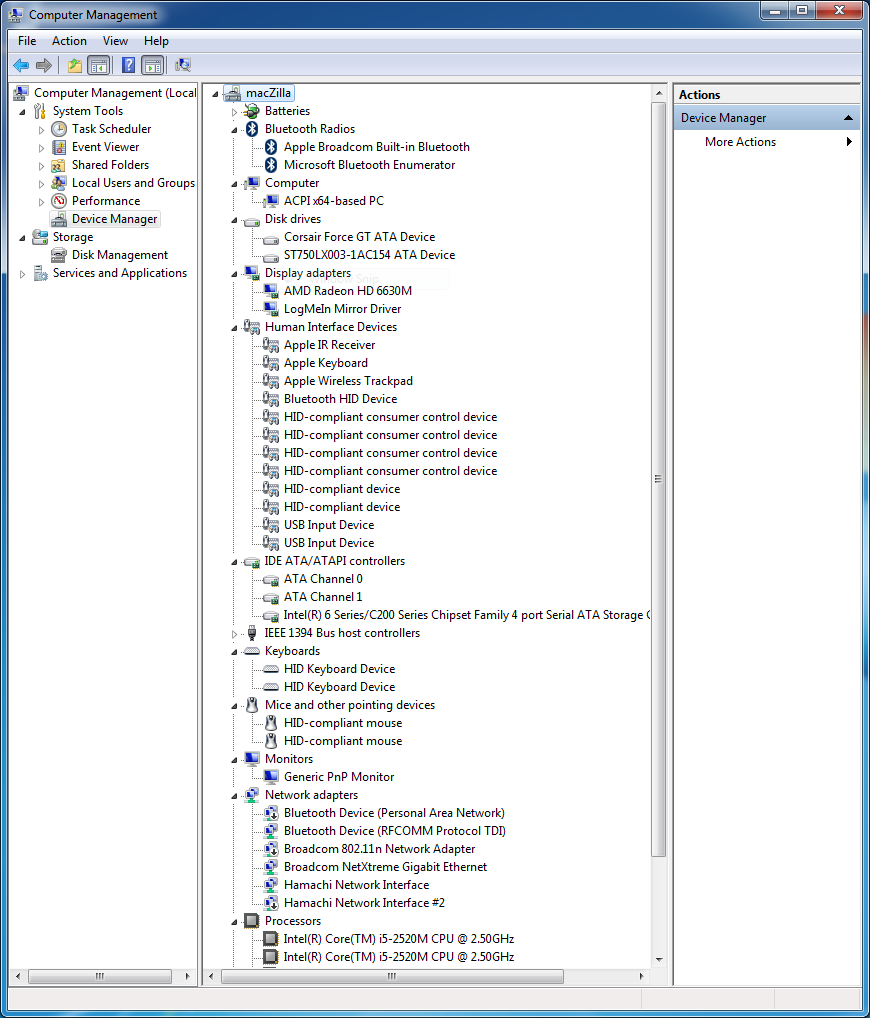This screenshot has height=1018, width=870.
Task: Collapse the Disk drives node
Action: click(x=234, y=220)
